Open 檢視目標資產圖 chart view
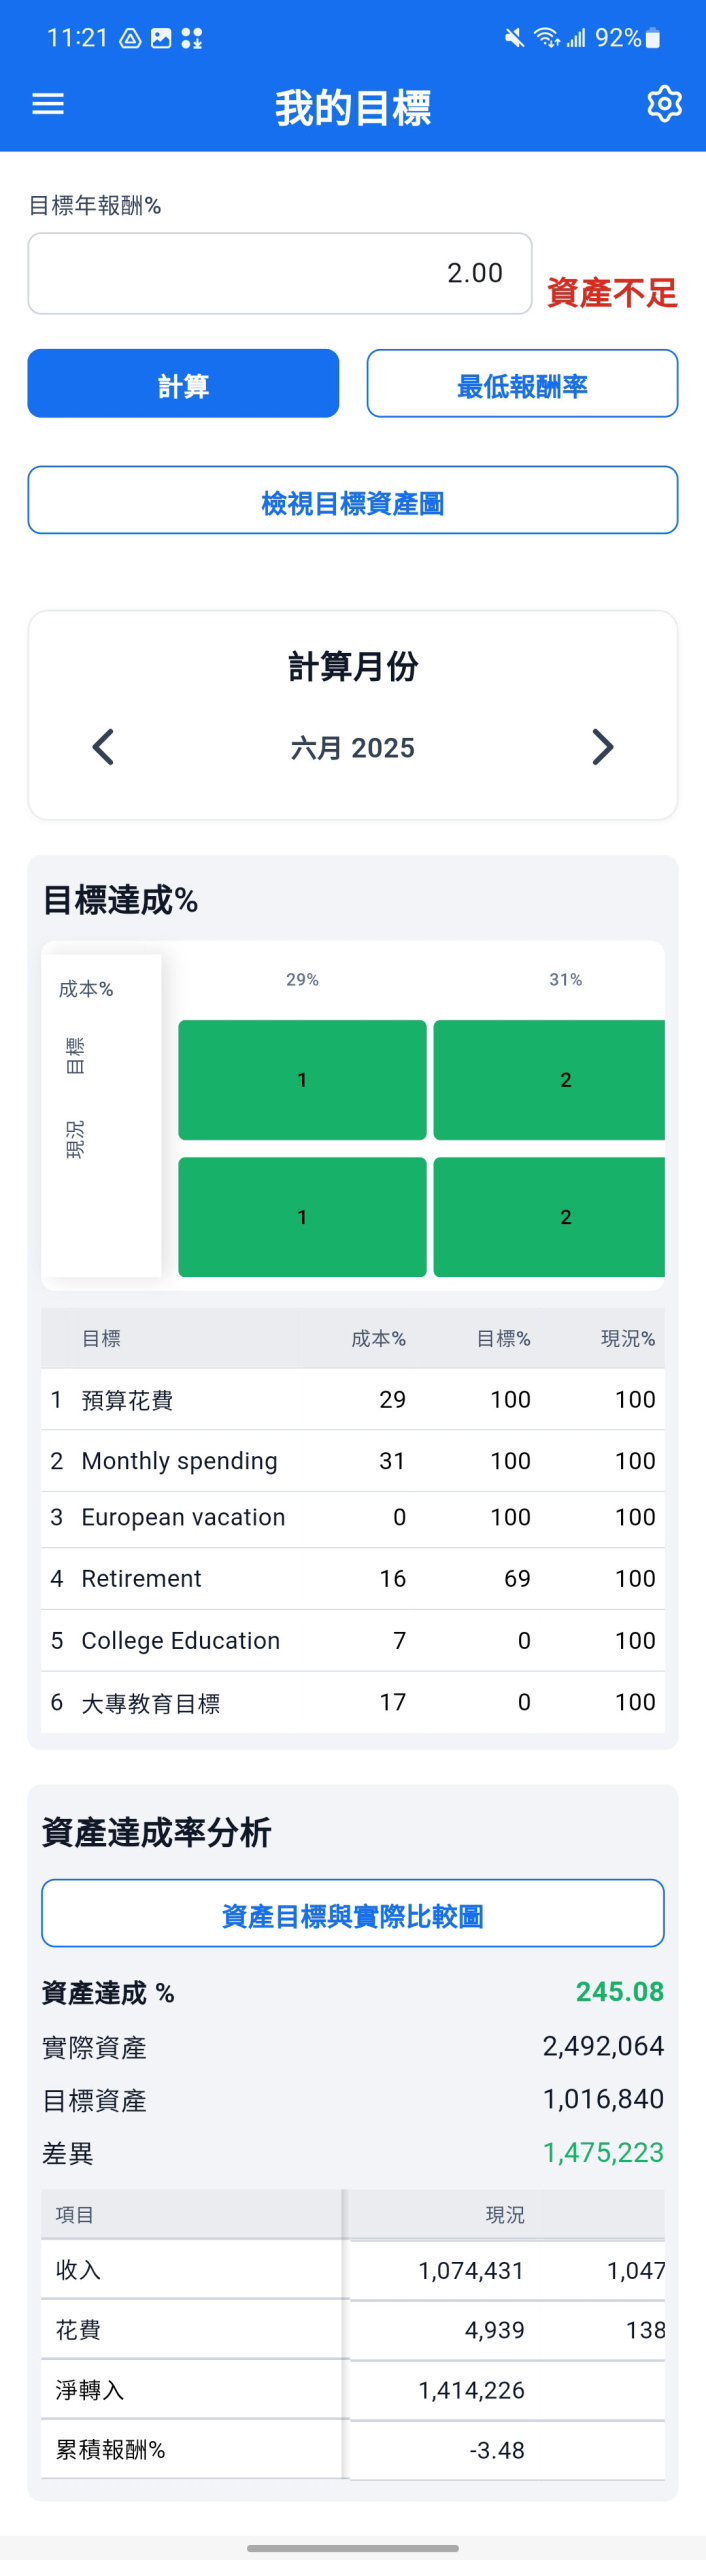Screen dimensions: 706x2560 (353, 500)
